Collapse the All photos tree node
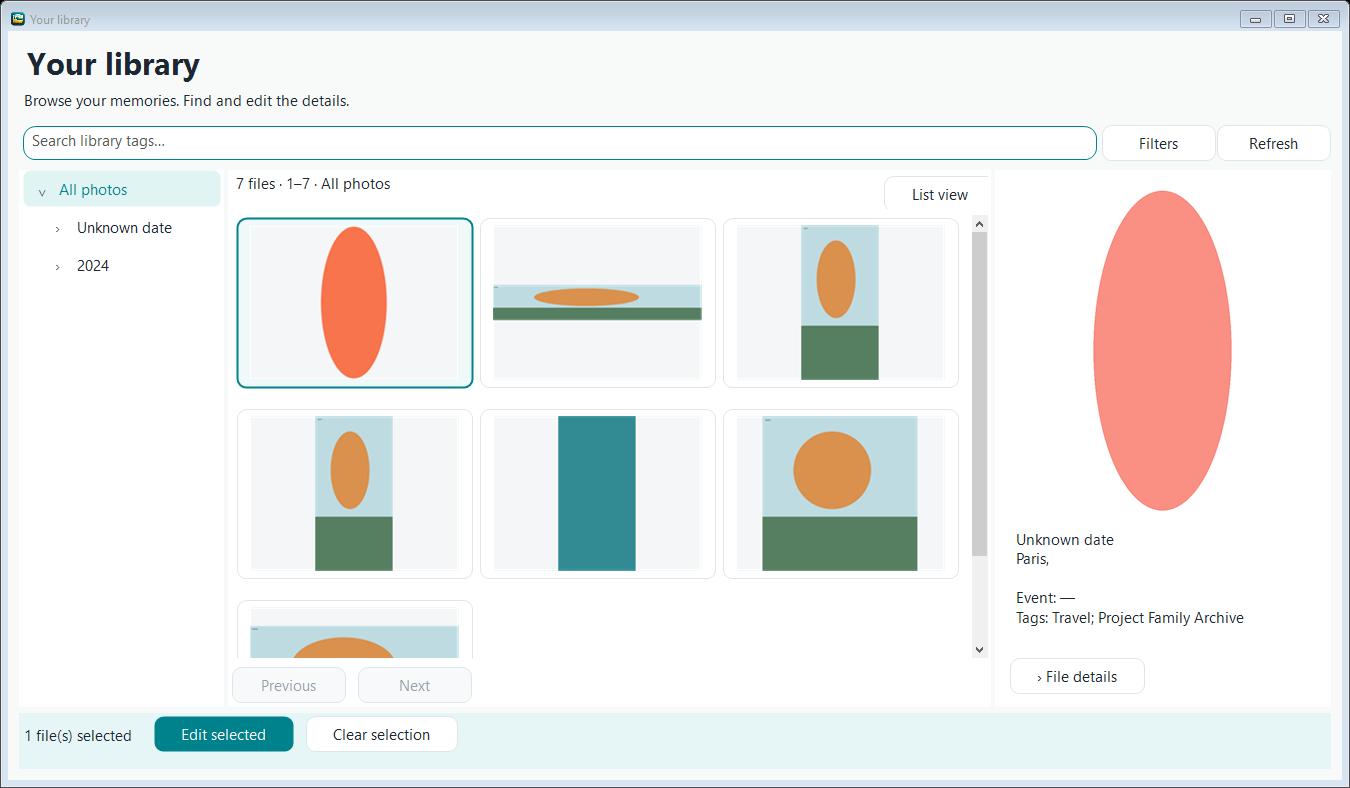 point(41,191)
